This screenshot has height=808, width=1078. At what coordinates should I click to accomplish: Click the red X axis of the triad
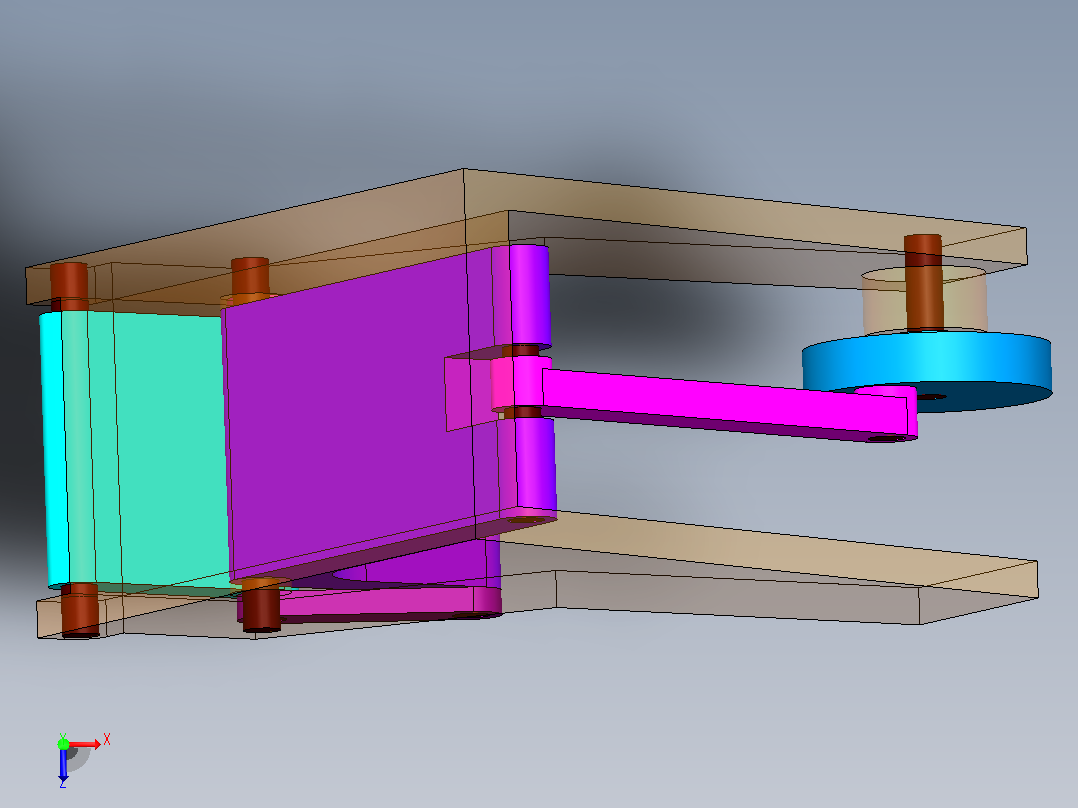point(86,743)
